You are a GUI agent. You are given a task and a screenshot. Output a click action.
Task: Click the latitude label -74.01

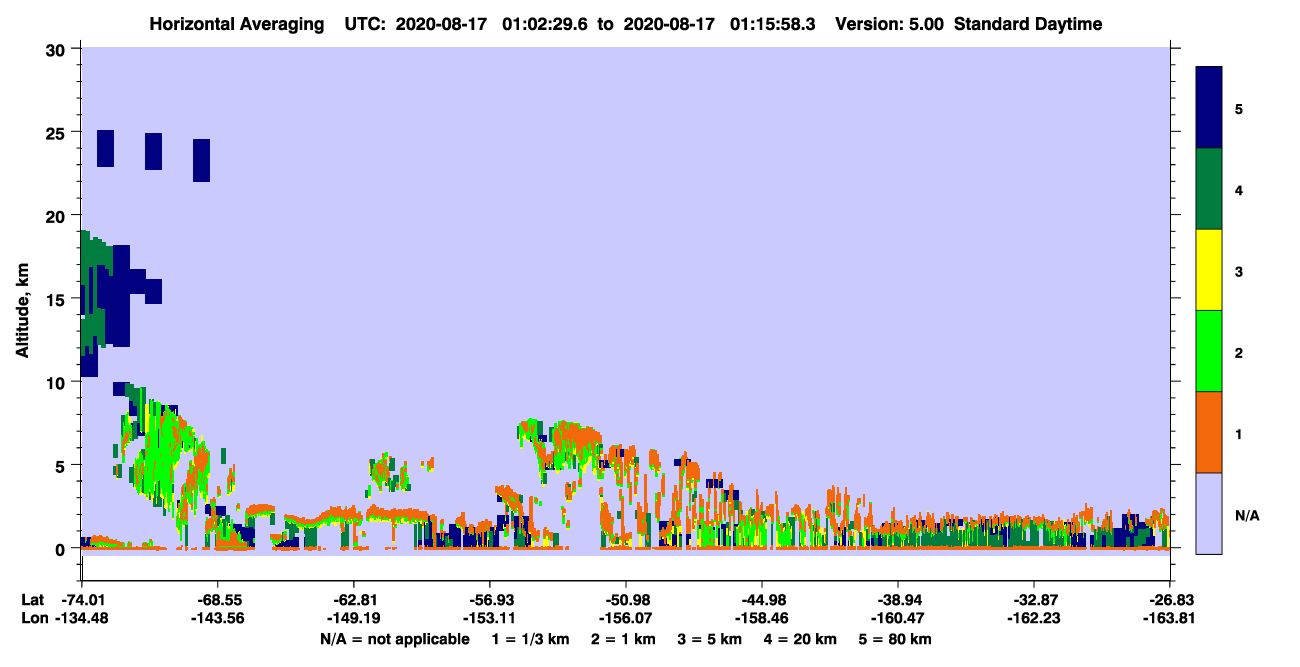coord(81,600)
